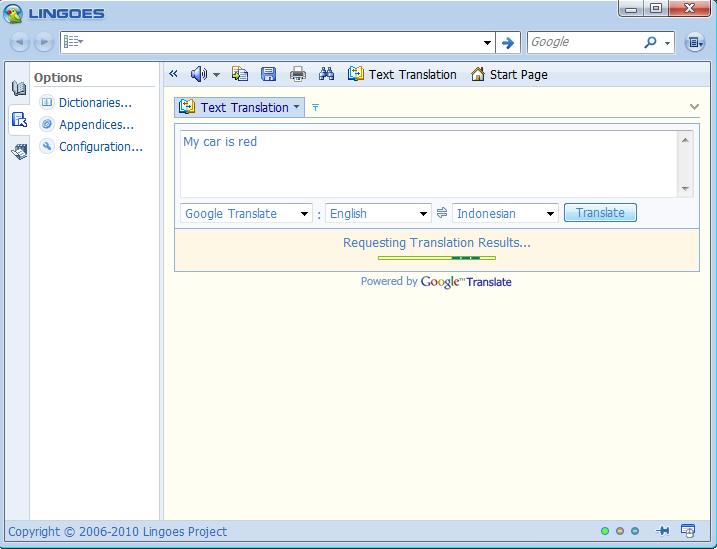This screenshot has width=717, height=549.
Task: Open the Appendix sidebar tab icon
Action: (19, 151)
